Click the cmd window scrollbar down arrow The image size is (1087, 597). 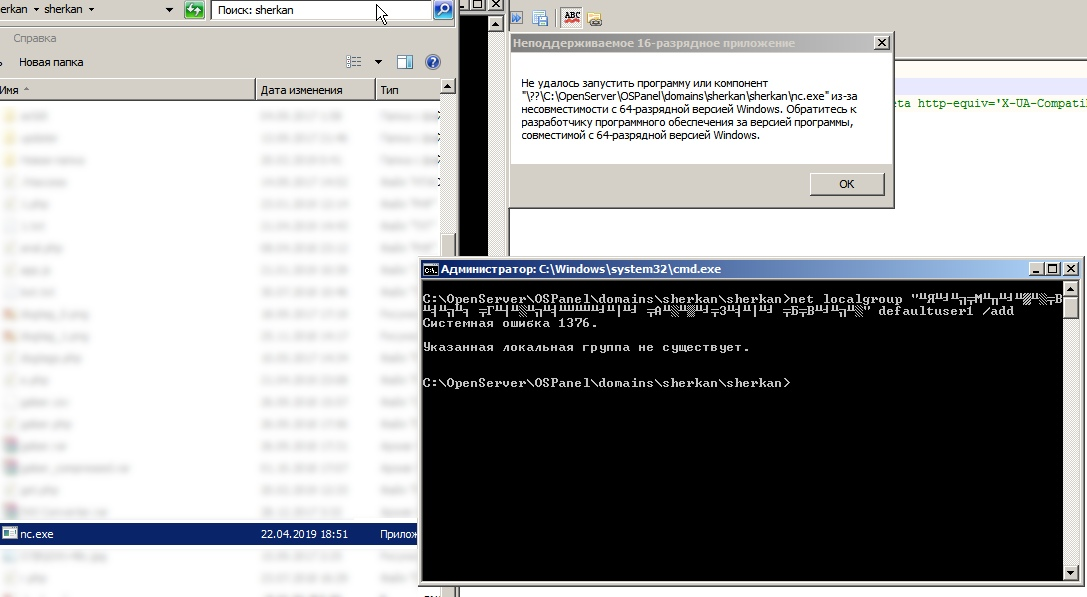coord(1071,572)
